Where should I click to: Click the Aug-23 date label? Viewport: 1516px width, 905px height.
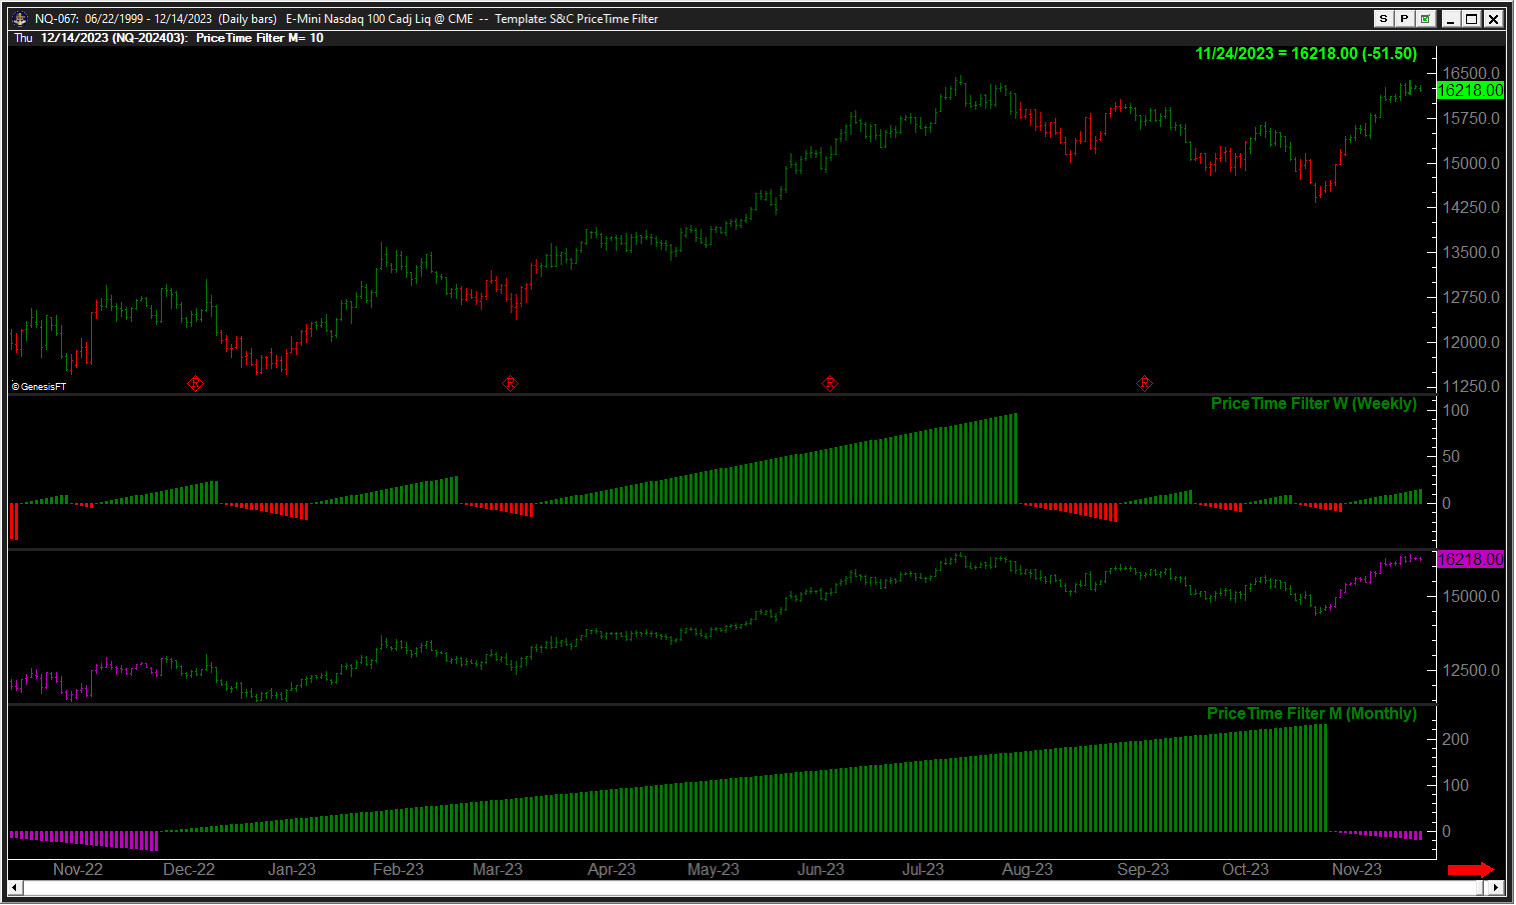1027,869
